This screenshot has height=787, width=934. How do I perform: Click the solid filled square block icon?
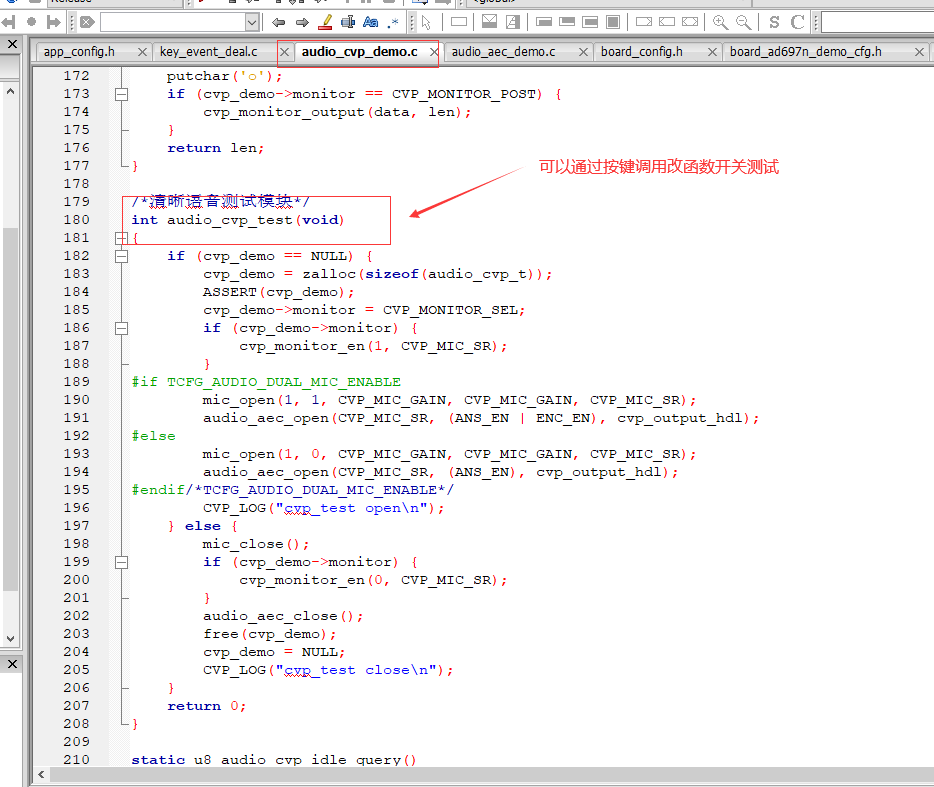[x=612, y=22]
